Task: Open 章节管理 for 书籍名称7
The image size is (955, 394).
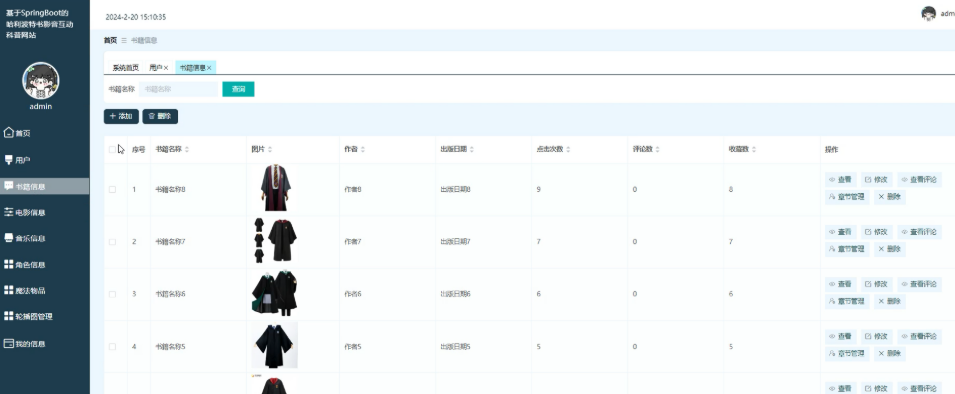Action: coord(847,249)
